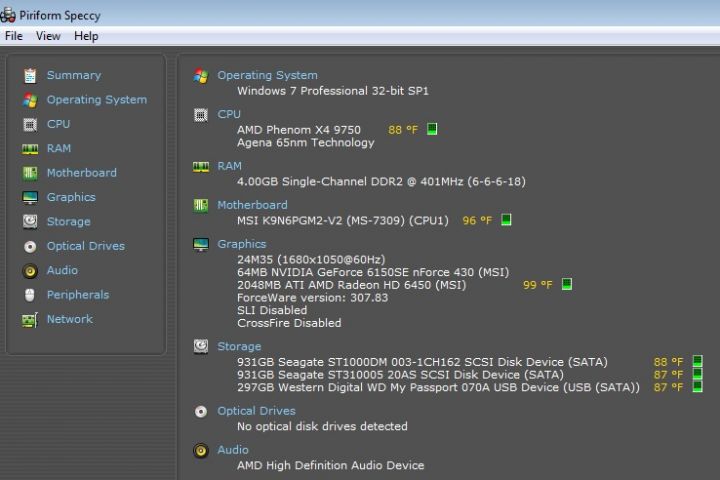This screenshot has width=720, height=480.
Task: Open the View menu
Action: point(48,36)
